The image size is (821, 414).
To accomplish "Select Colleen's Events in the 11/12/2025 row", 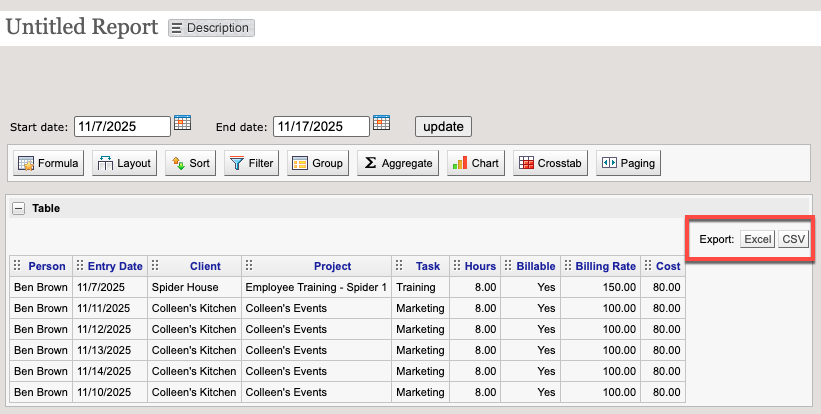I will (316, 329).
